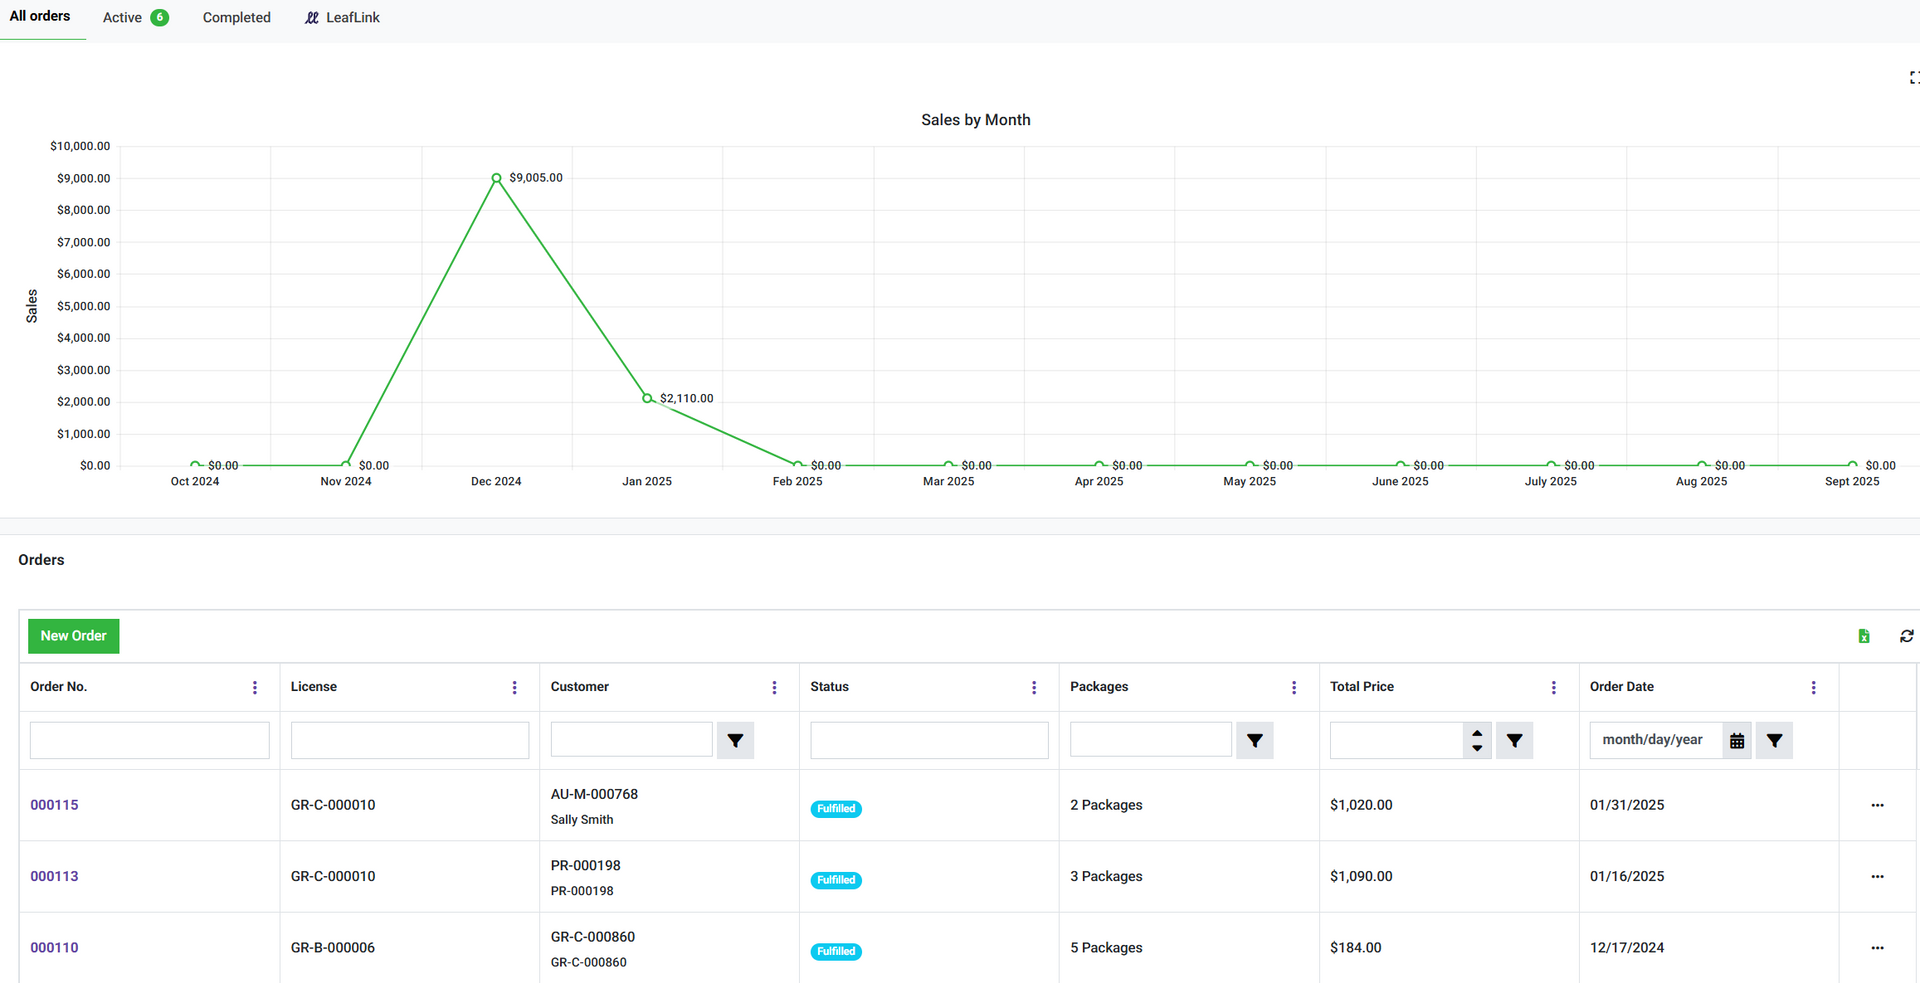Click the $1,090.00 total price cell
This screenshot has width=1920, height=983.
(1361, 876)
